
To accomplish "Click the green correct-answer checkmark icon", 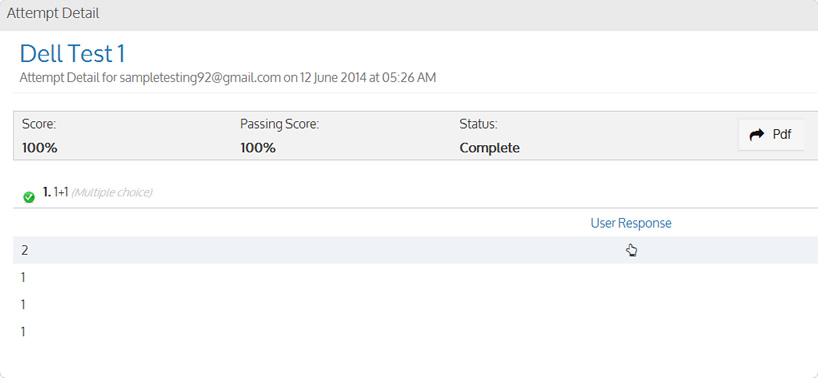I will (x=29, y=197).
